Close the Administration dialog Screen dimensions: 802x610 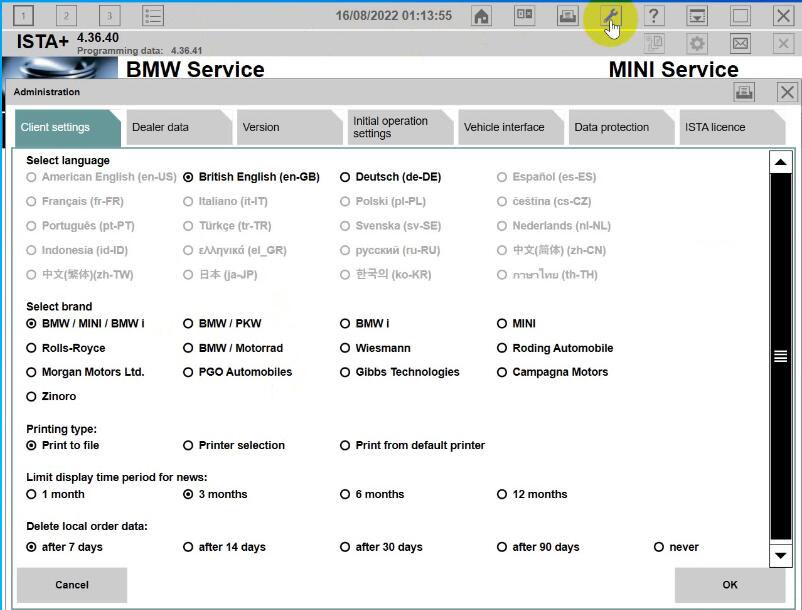(787, 93)
